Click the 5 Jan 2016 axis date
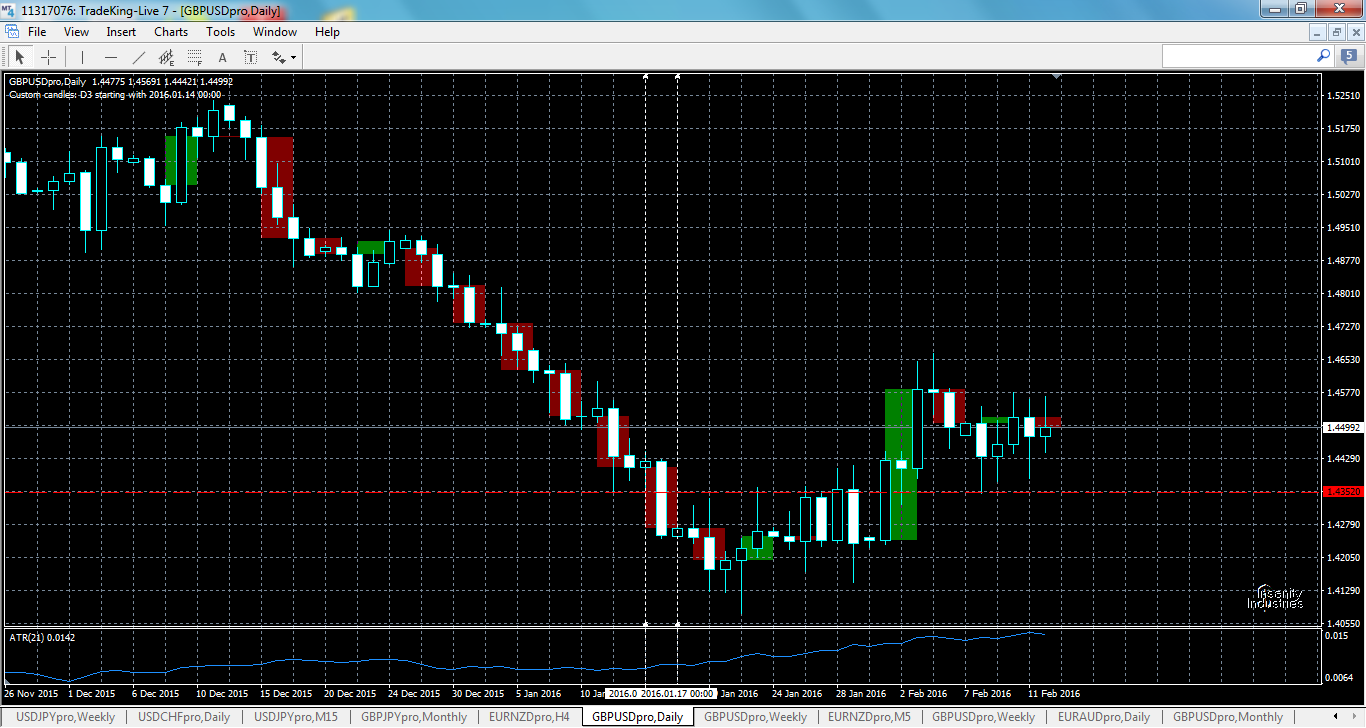1366x728 pixels. [x=539, y=693]
